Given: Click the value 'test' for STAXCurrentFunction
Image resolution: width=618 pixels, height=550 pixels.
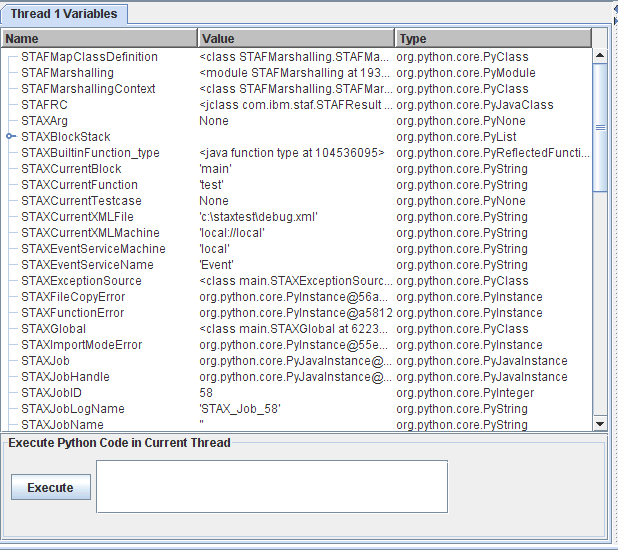Looking at the screenshot, I should [x=212, y=185].
